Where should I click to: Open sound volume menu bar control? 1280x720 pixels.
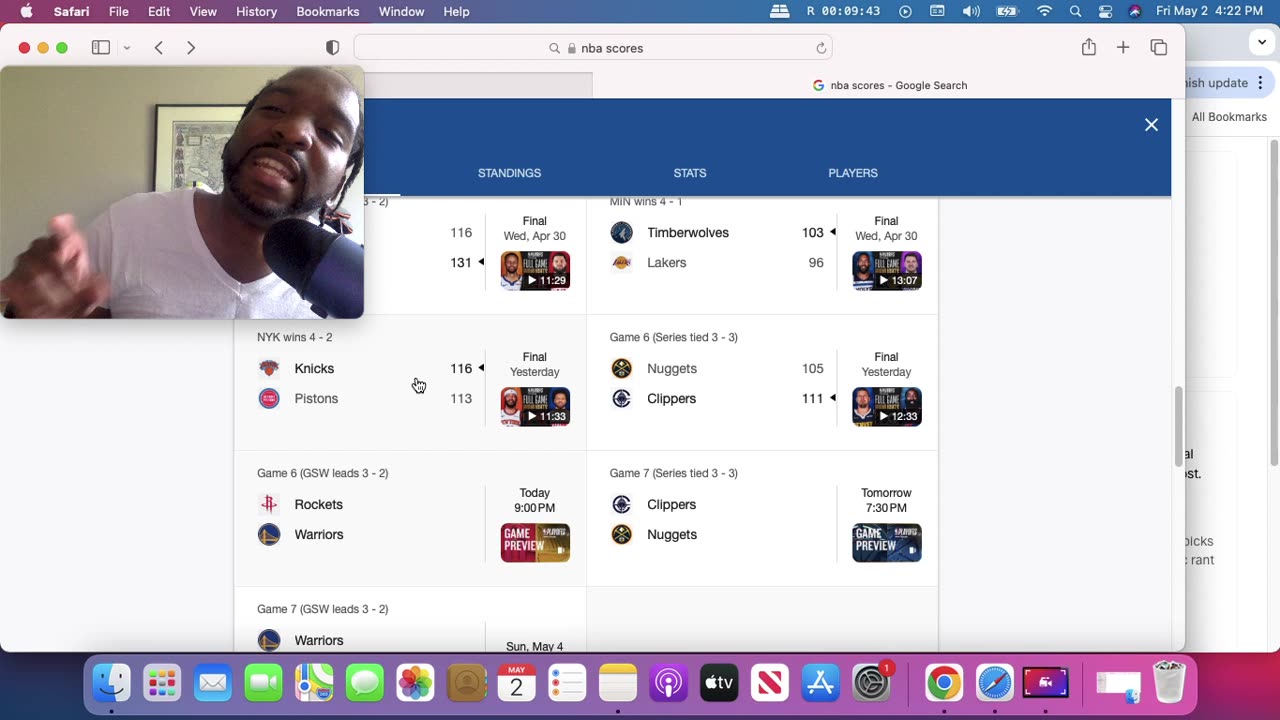(x=971, y=11)
